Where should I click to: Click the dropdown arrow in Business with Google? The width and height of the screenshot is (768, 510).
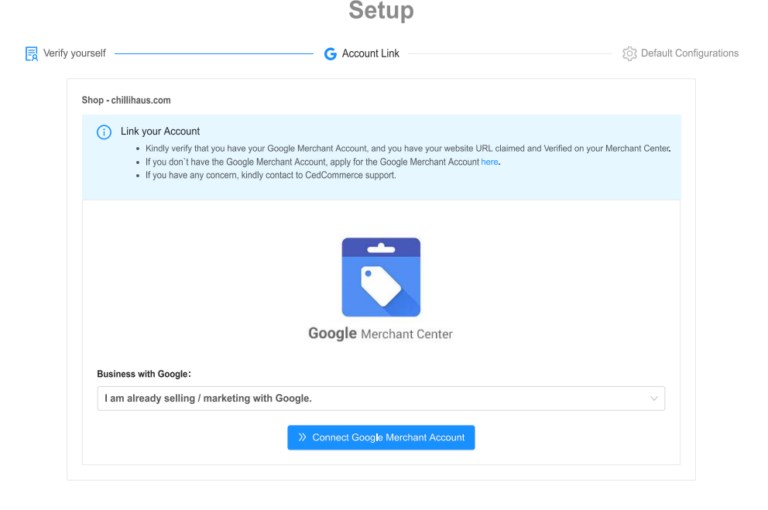point(654,398)
